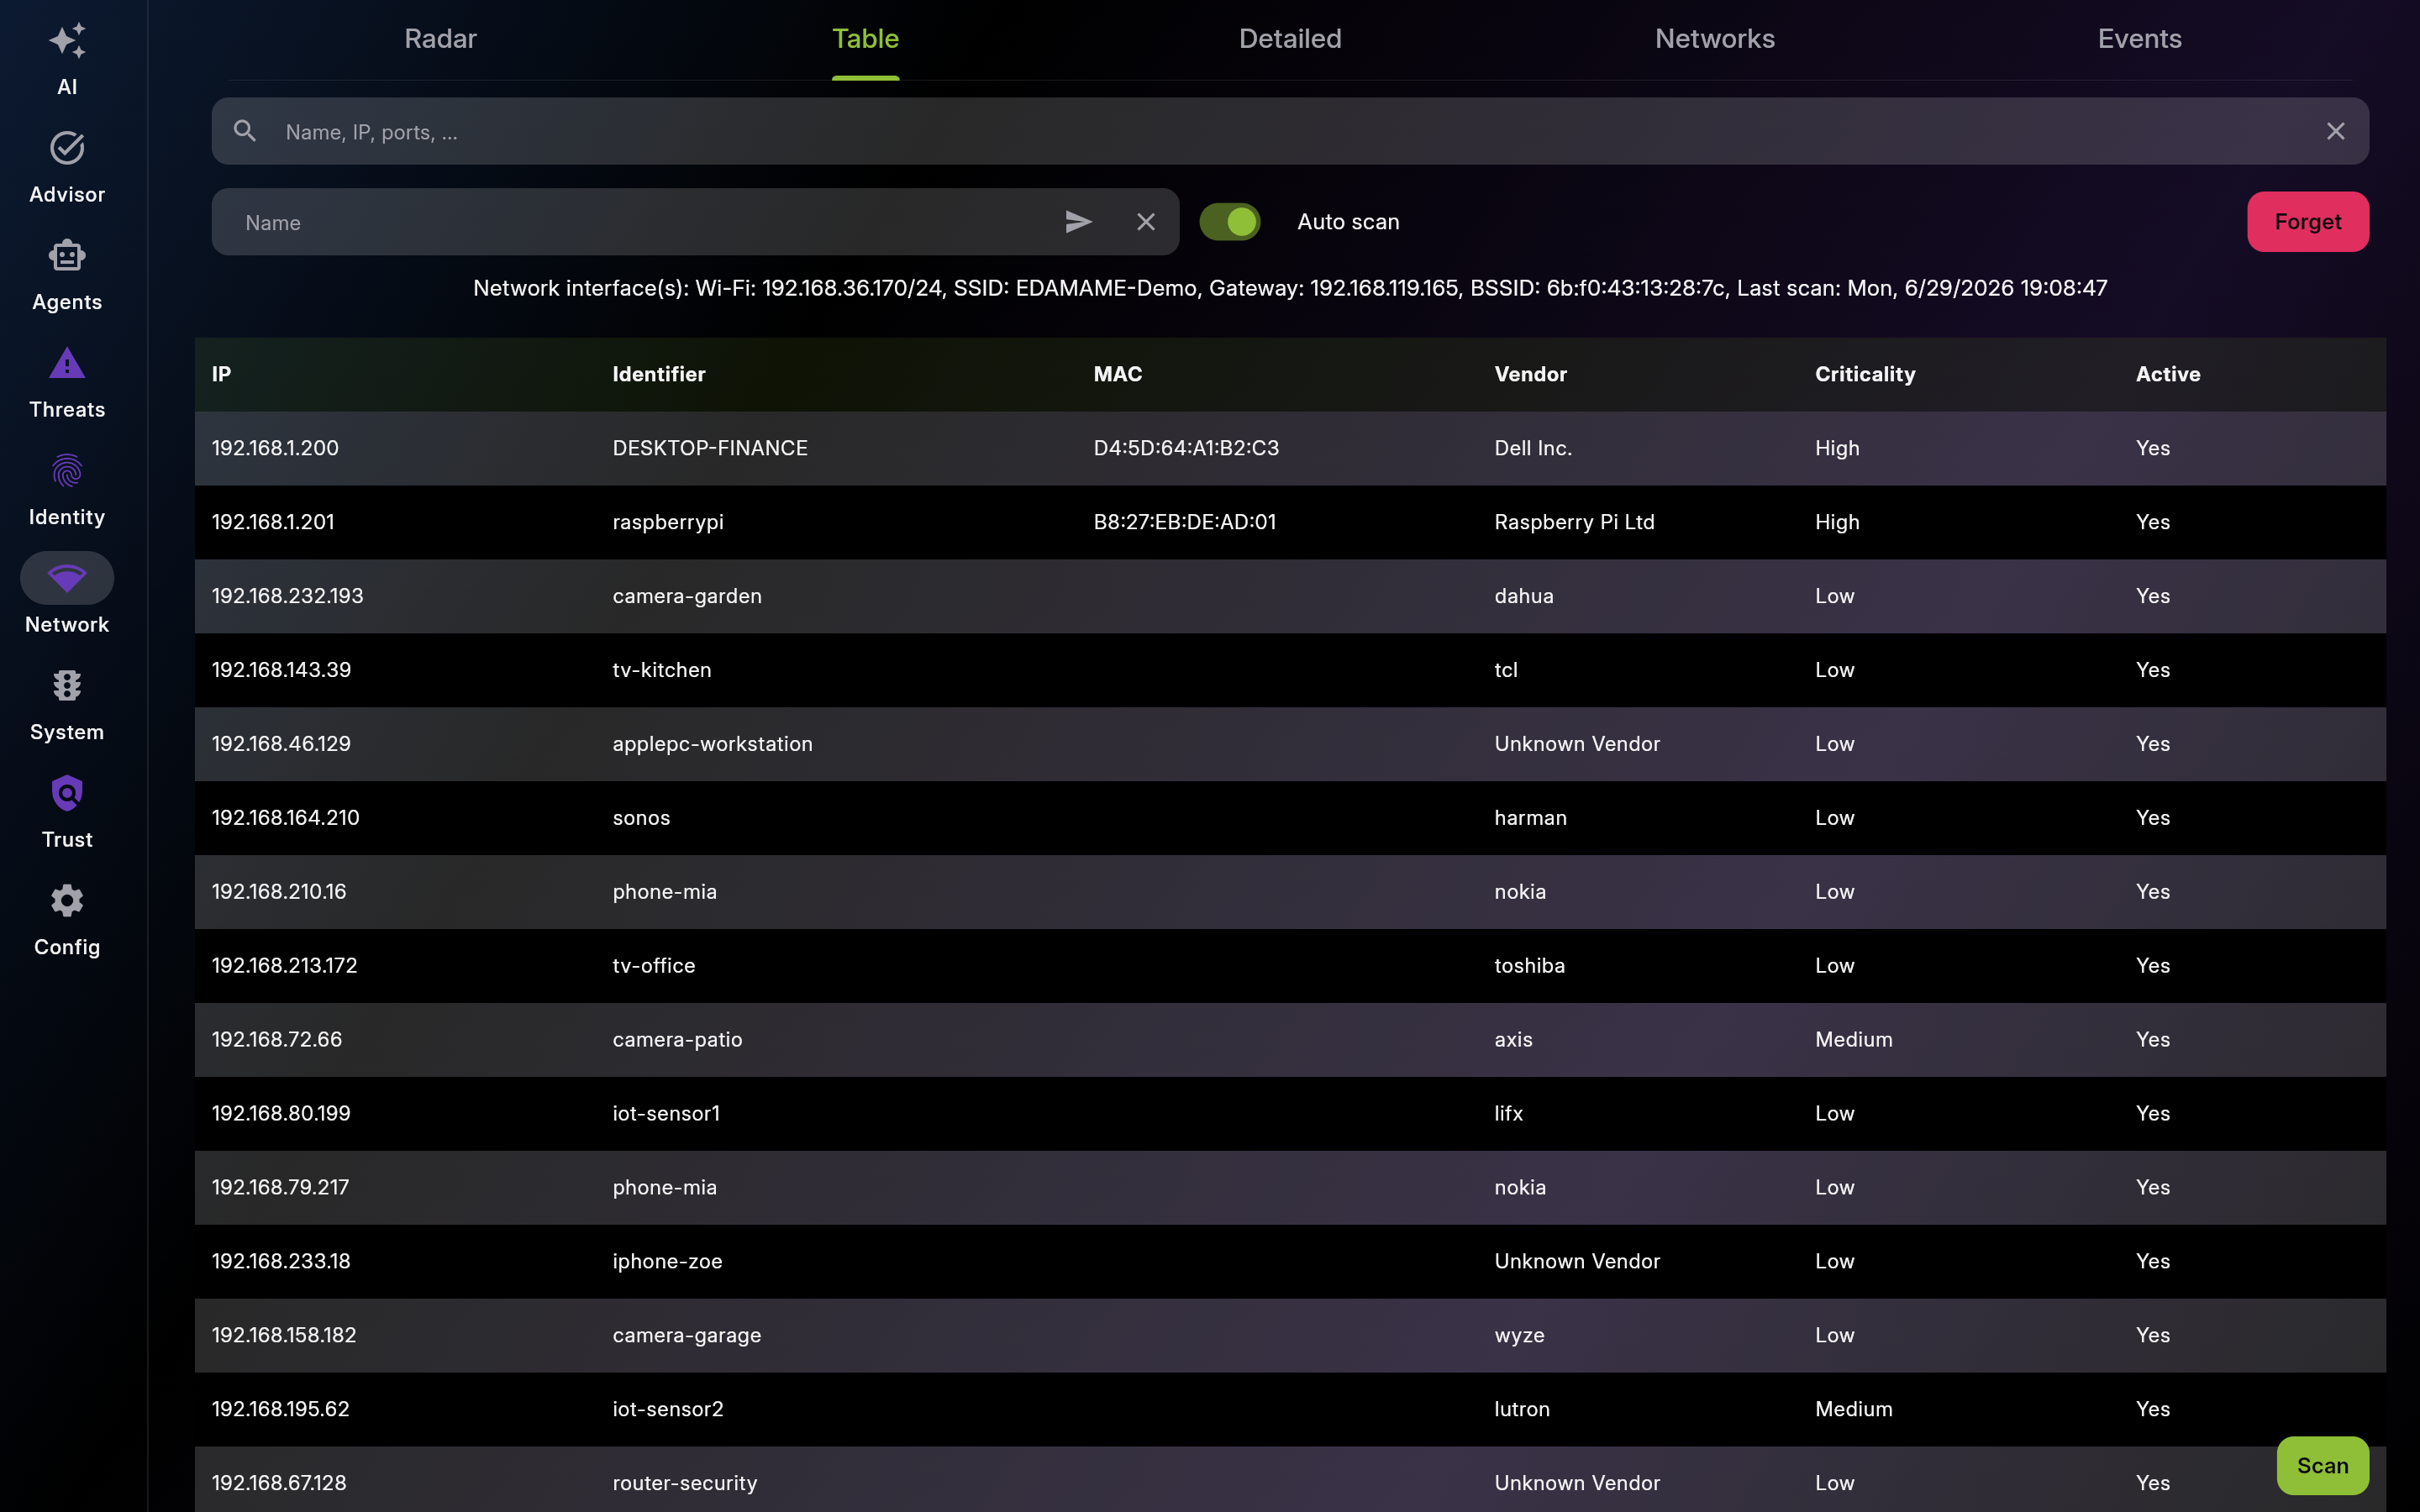Switch to the Events tab
This screenshot has height=1512, width=2420.
[2140, 39]
